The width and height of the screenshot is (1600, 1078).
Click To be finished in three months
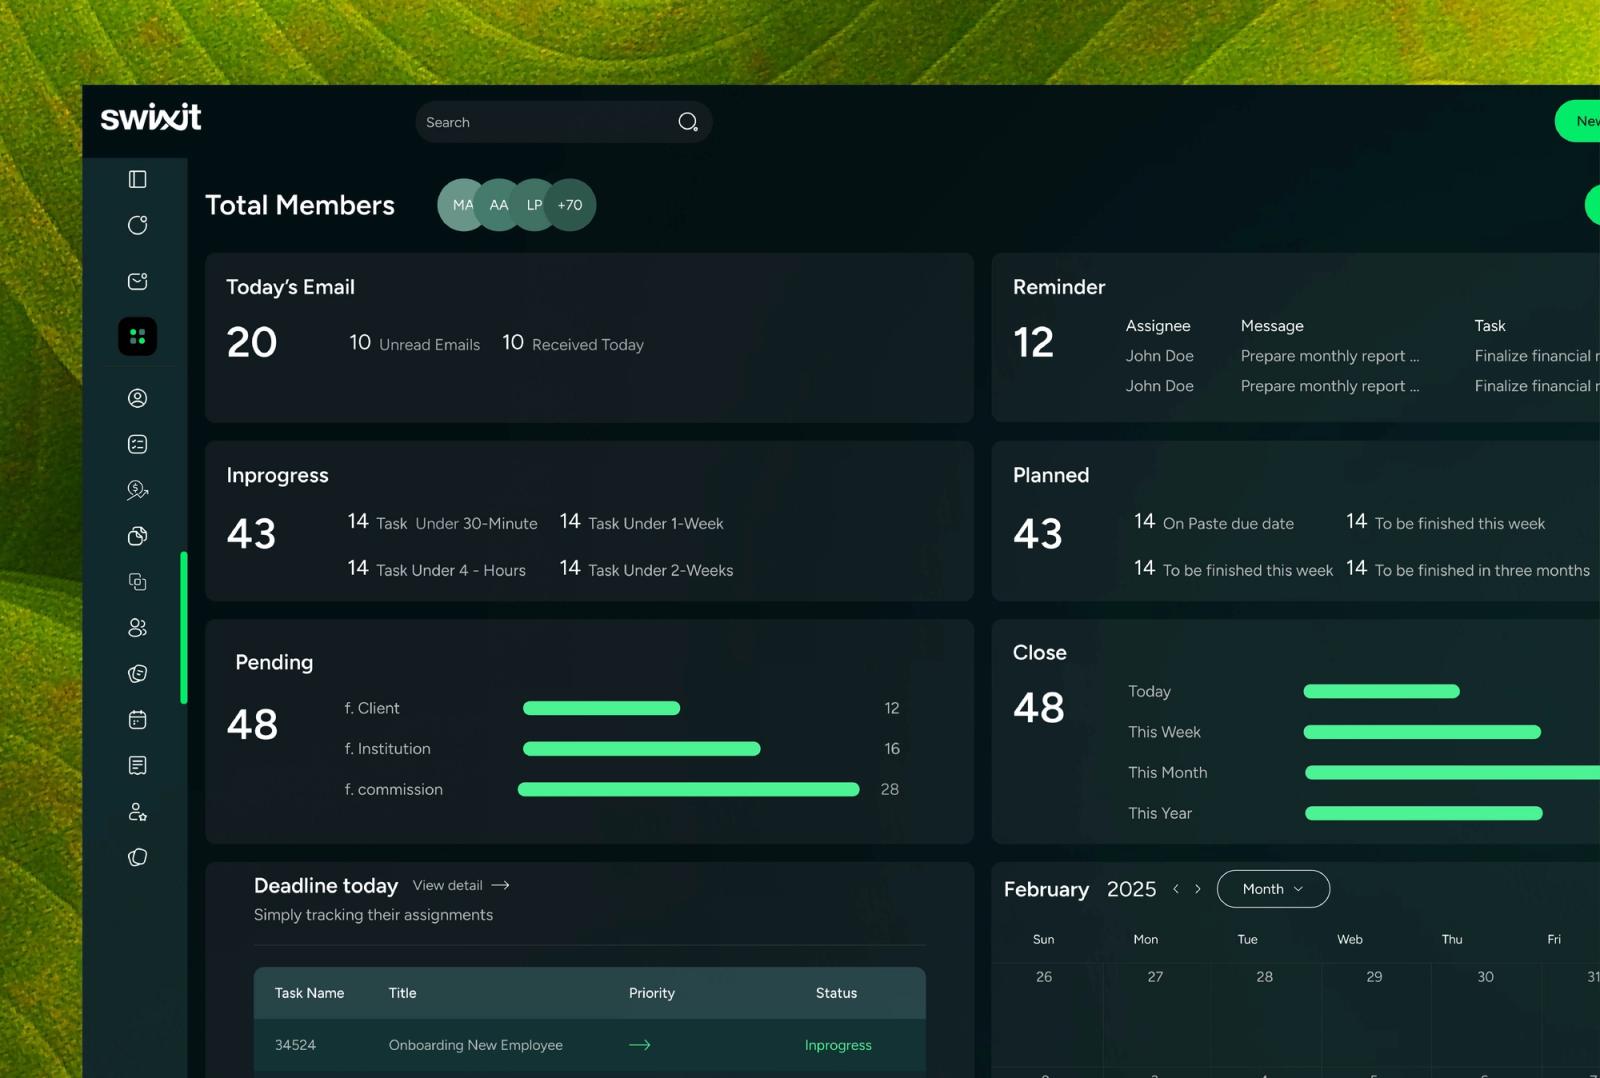click(1467, 569)
